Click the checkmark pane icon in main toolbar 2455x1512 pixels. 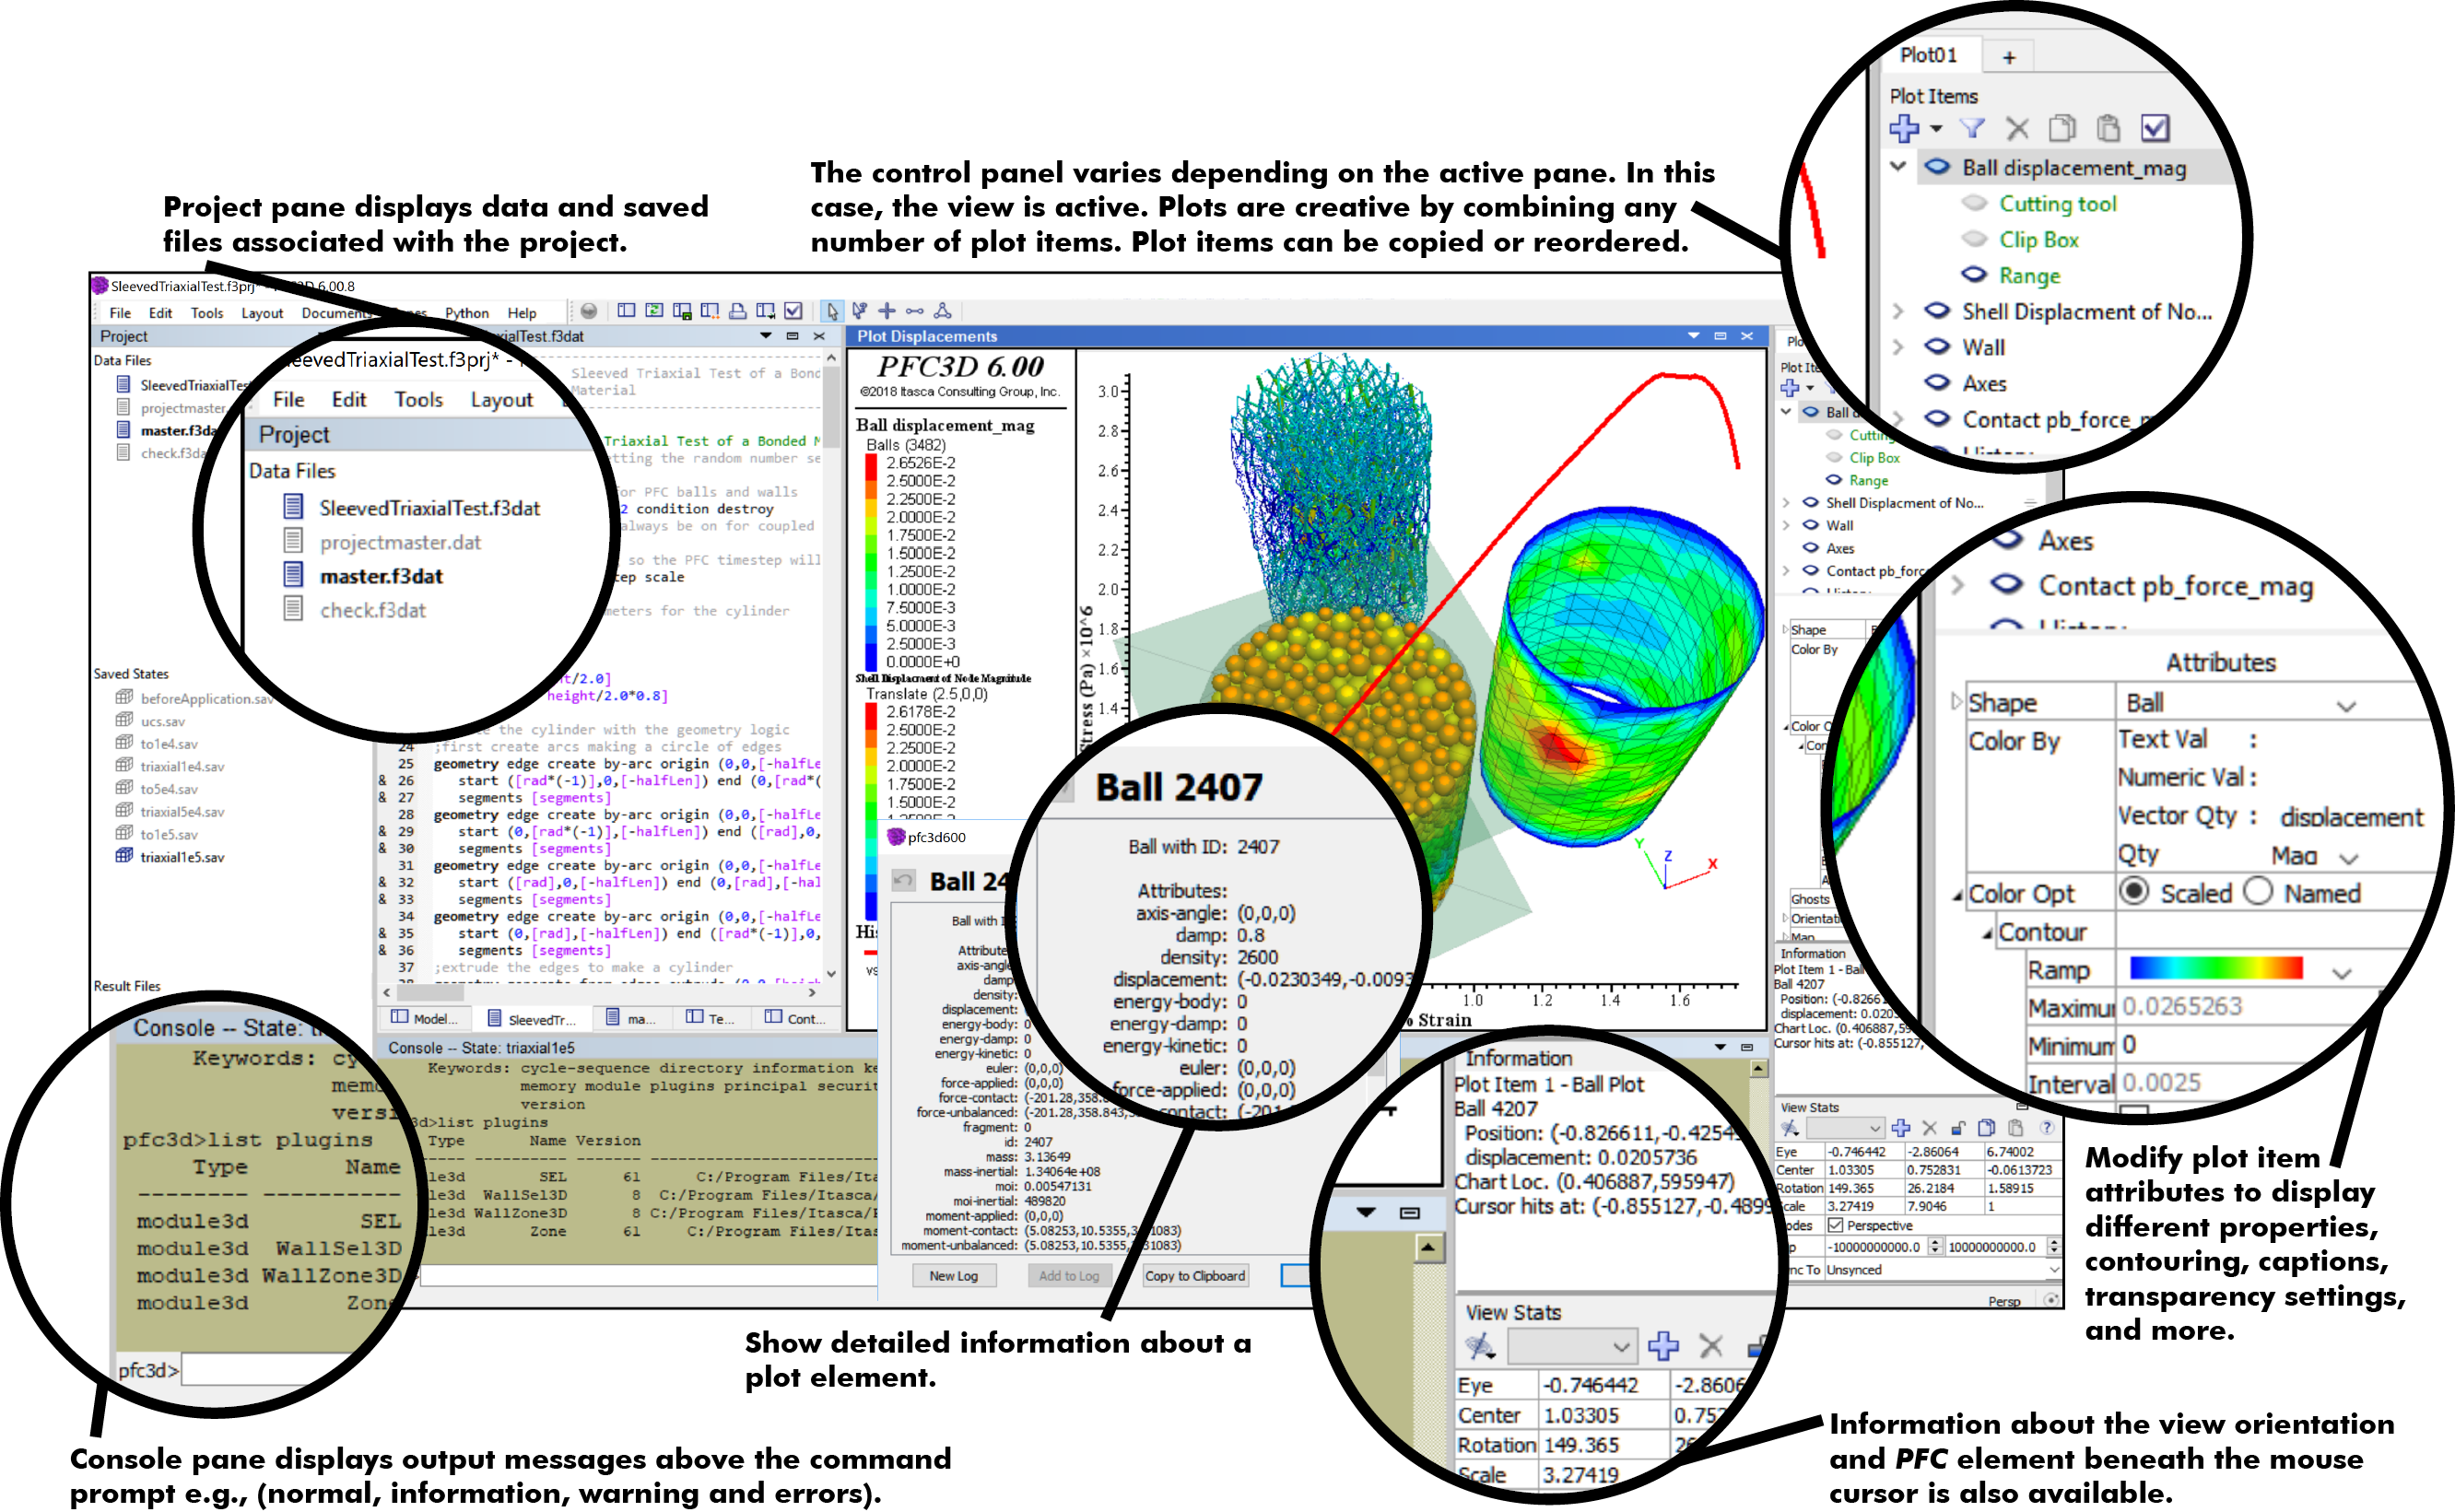(794, 311)
